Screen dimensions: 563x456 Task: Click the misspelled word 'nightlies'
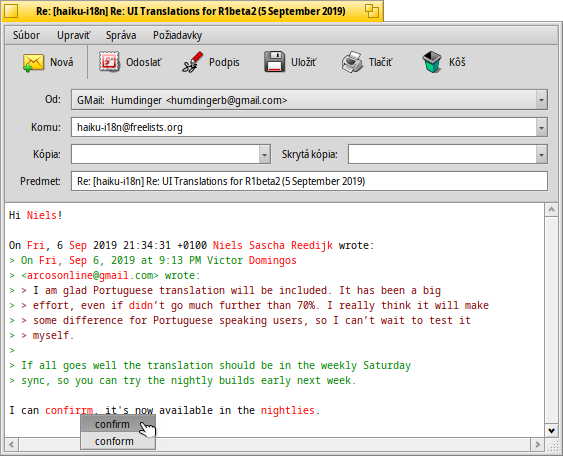pyautogui.click(x=288, y=410)
